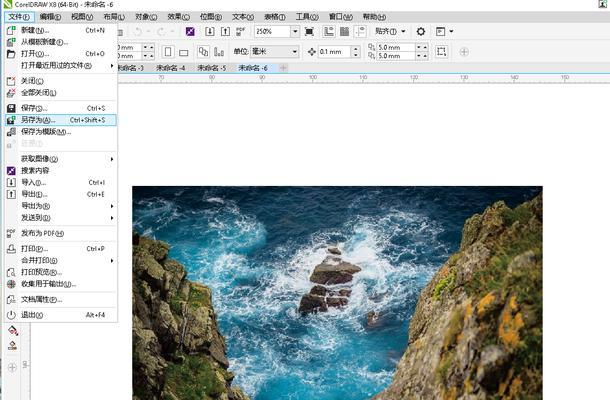This screenshot has height=400, width=610.
Task: Click the application launcher icon in the toolbar
Action: coord(440,32)
